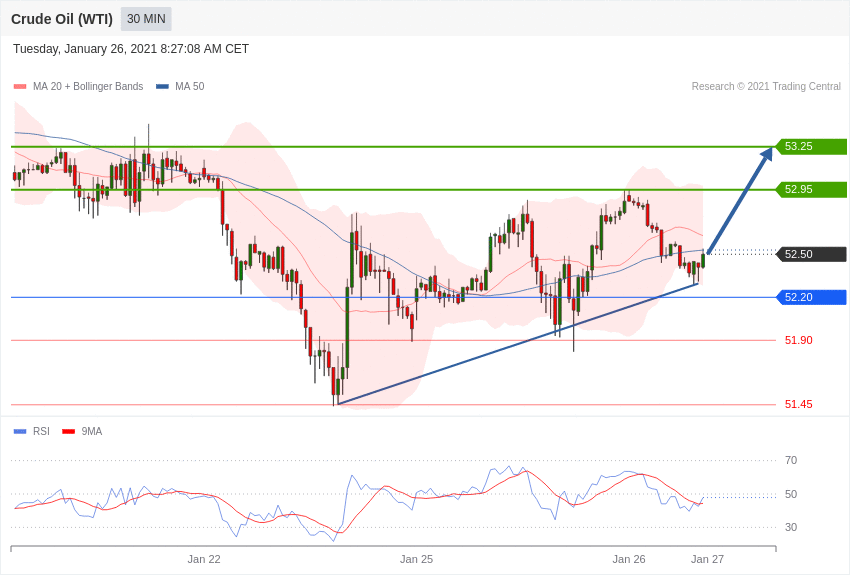Viewport: 850px width, 576px height.
Task: Click the Jan 22 date axis label
Action: coord(204,559)
